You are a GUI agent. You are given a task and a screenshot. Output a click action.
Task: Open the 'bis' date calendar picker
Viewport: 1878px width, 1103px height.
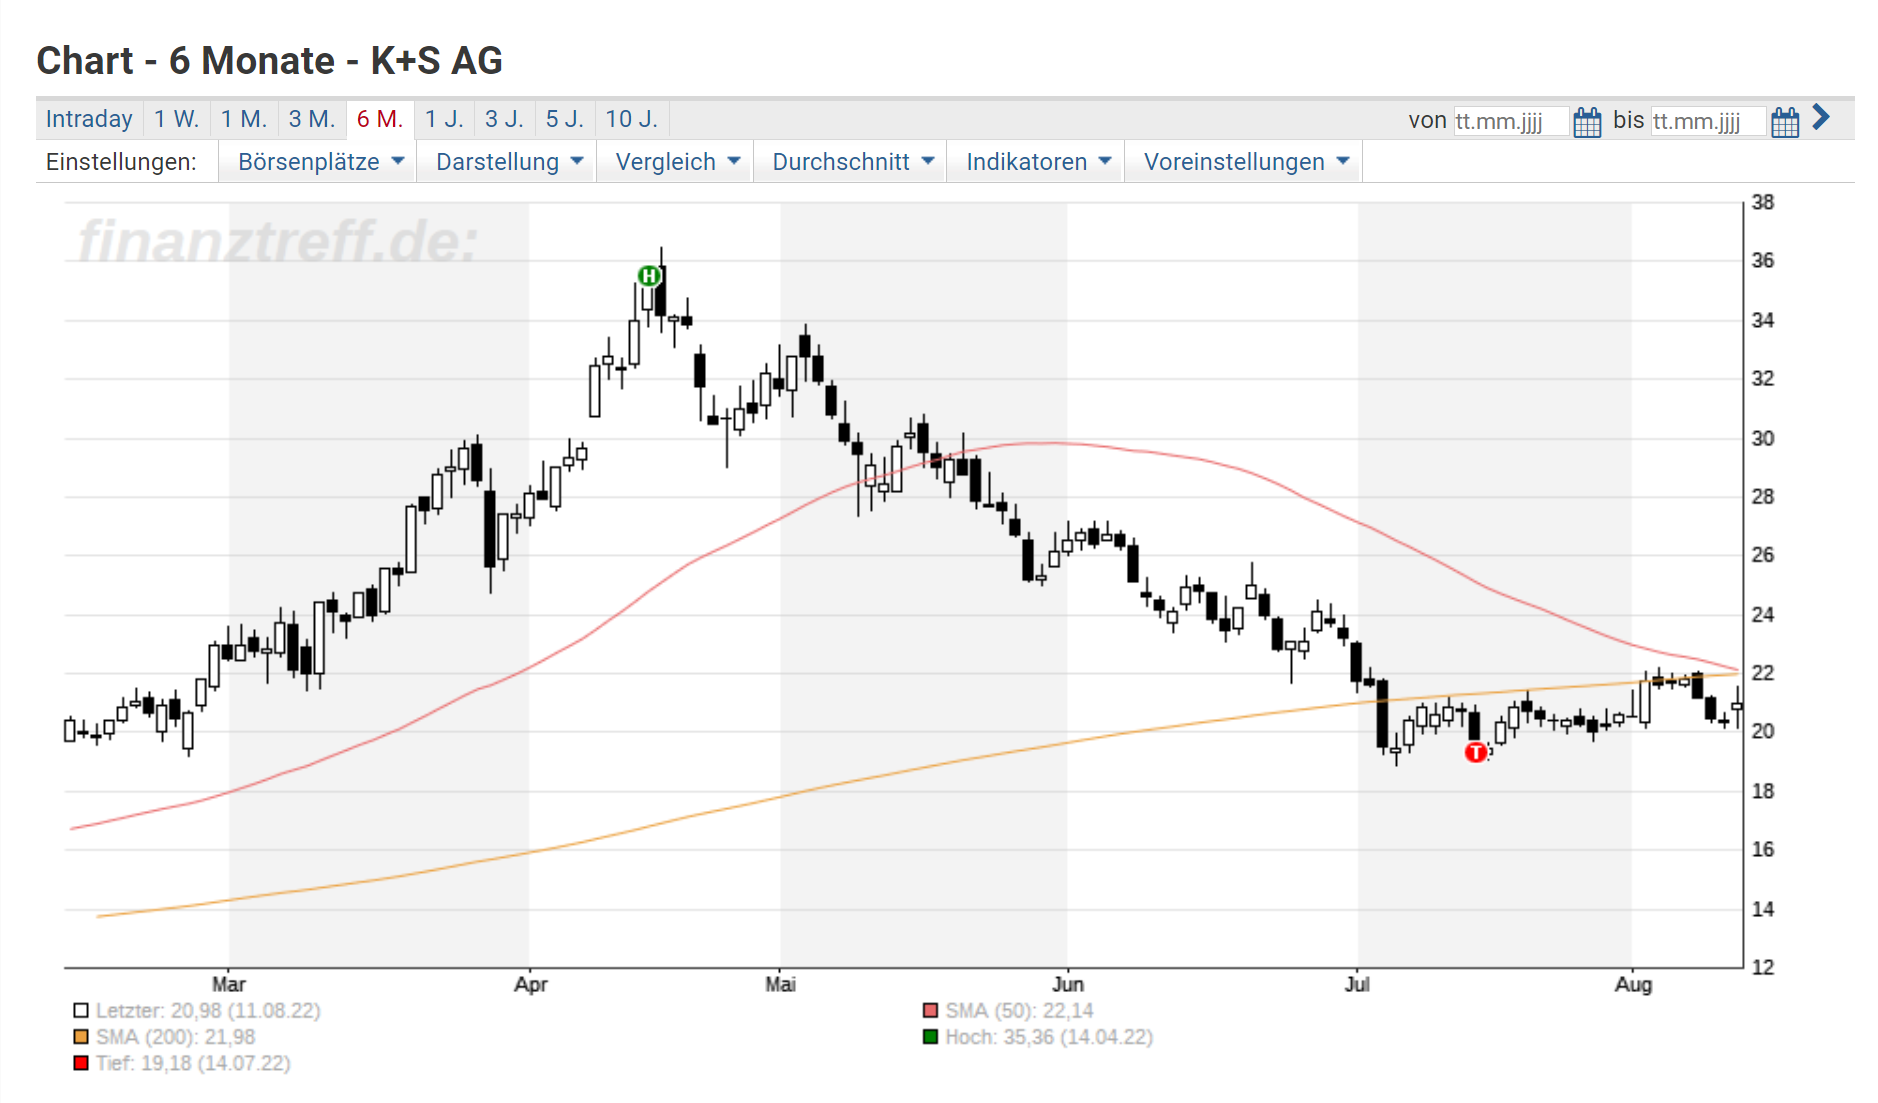click(1785, 122)
